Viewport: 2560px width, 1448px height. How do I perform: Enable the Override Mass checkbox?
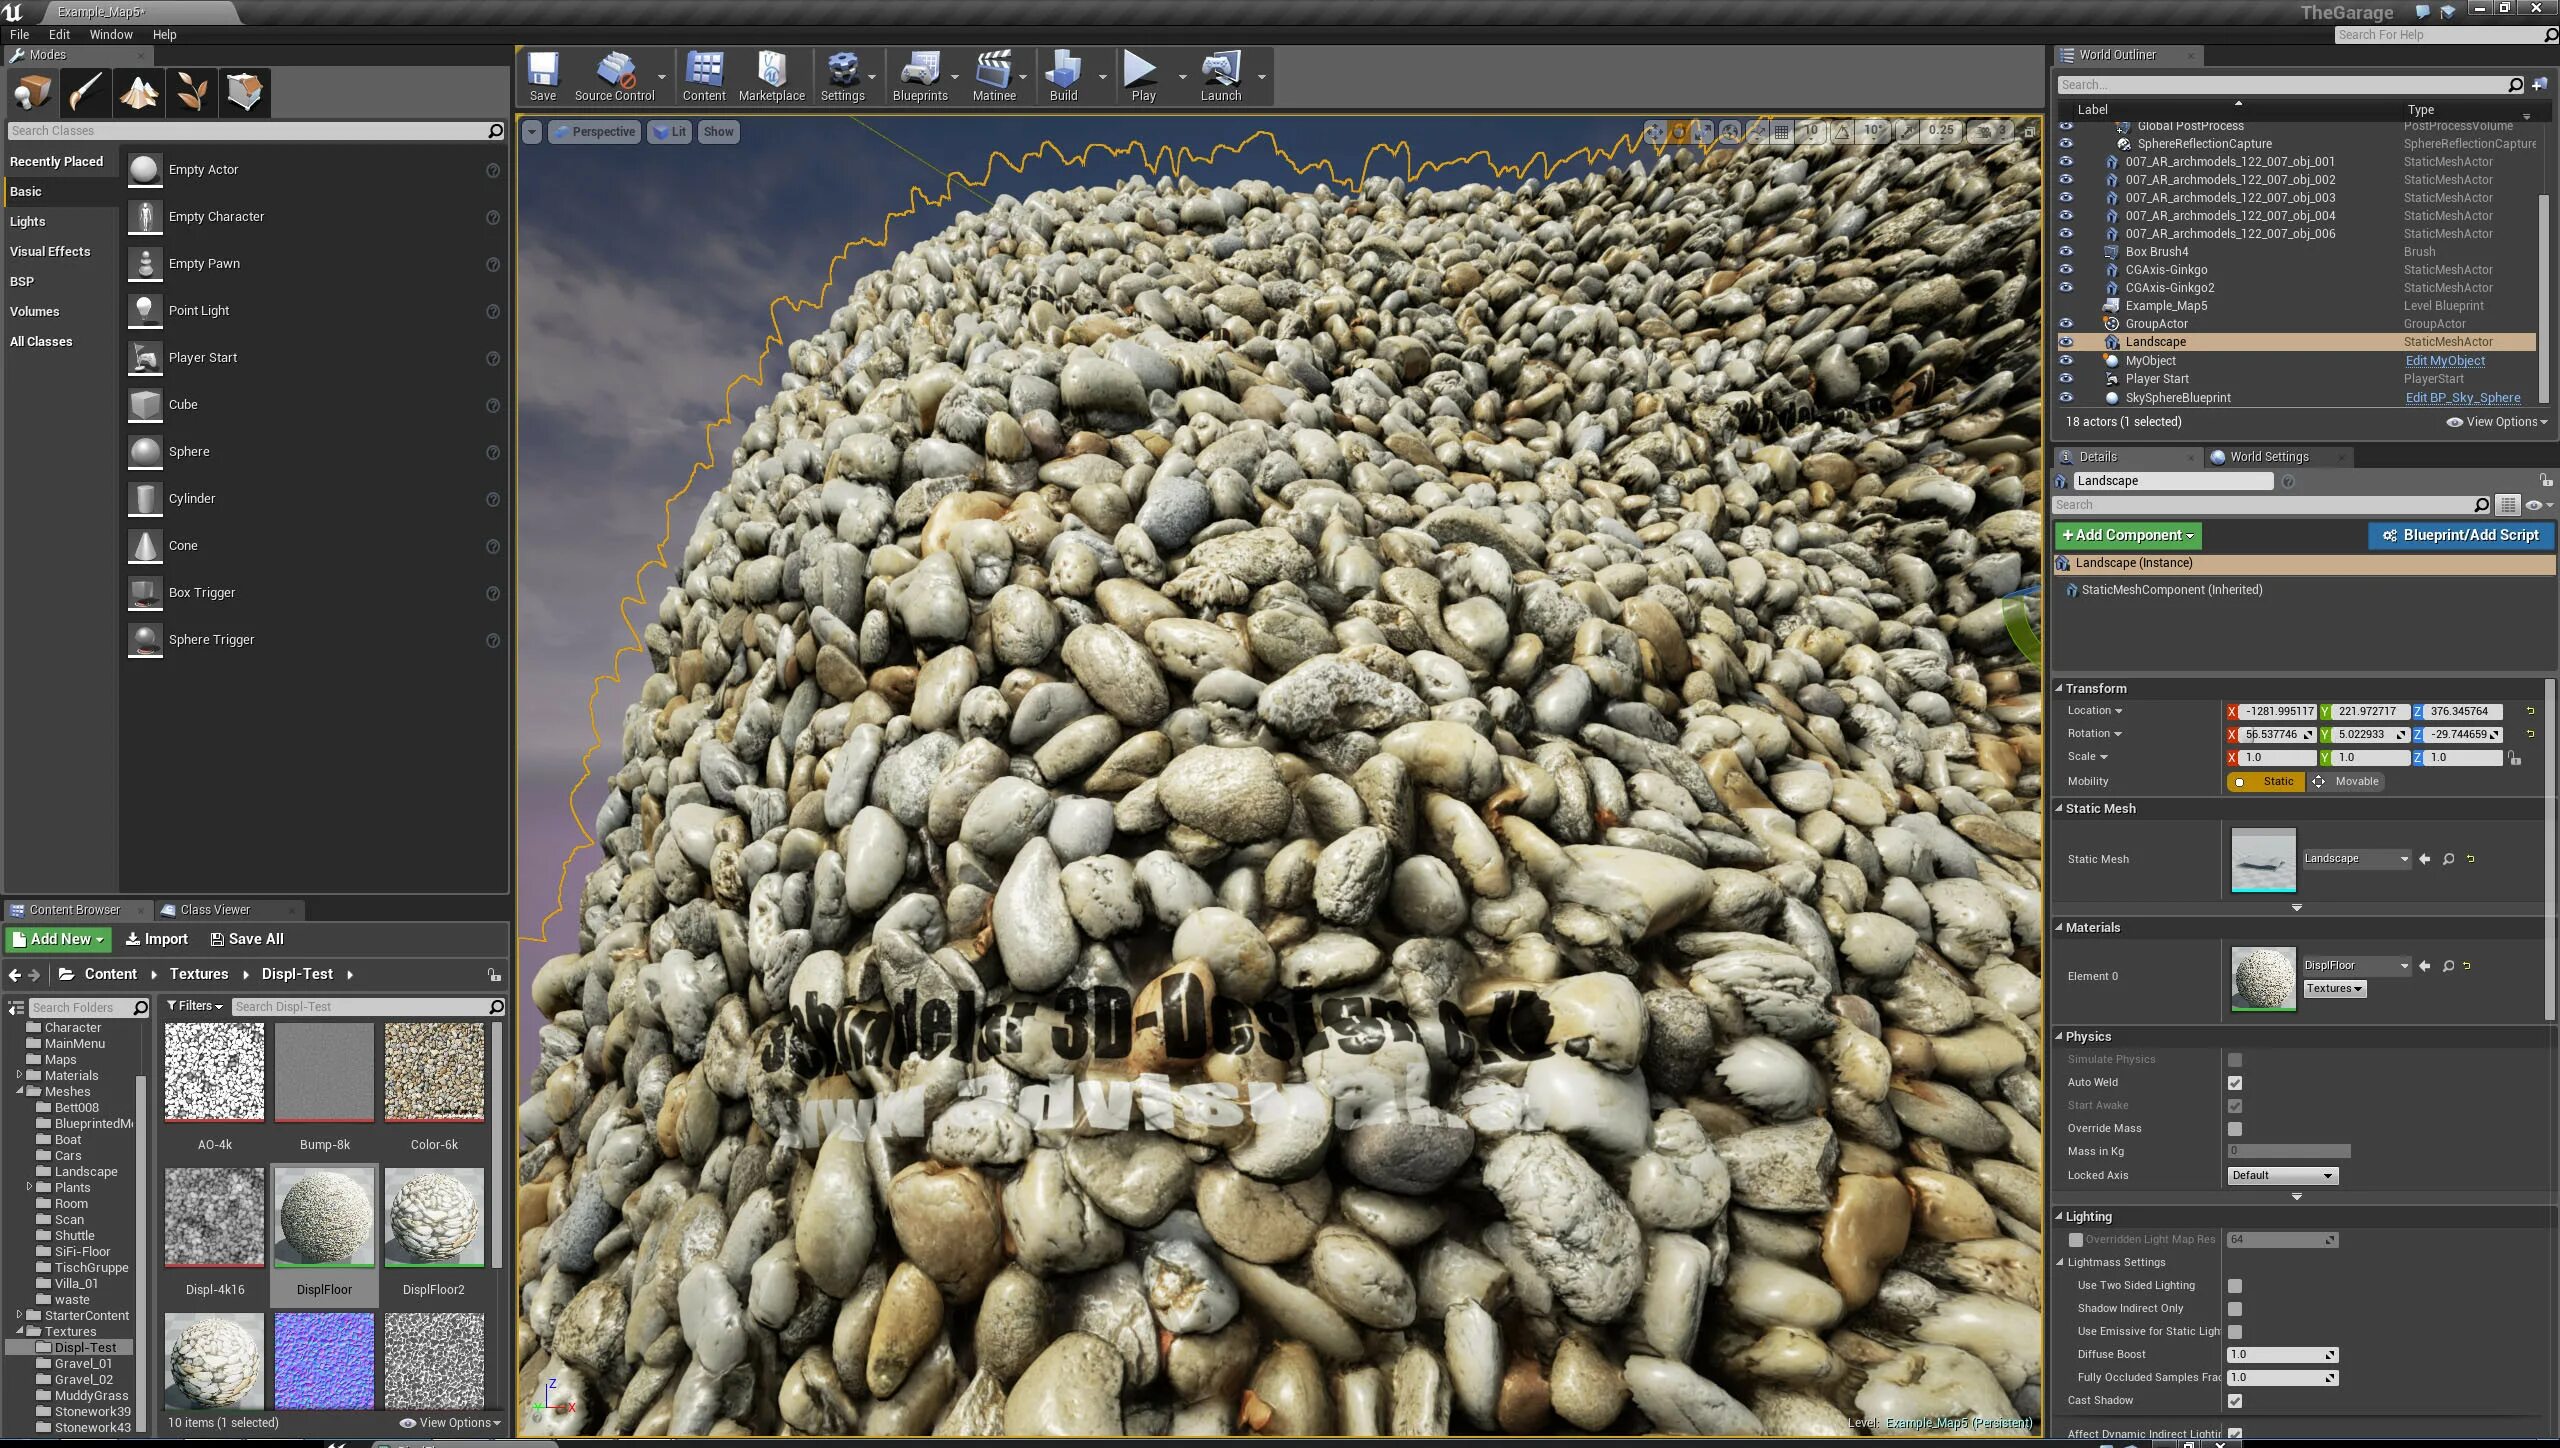(x=2235, y=1129)
